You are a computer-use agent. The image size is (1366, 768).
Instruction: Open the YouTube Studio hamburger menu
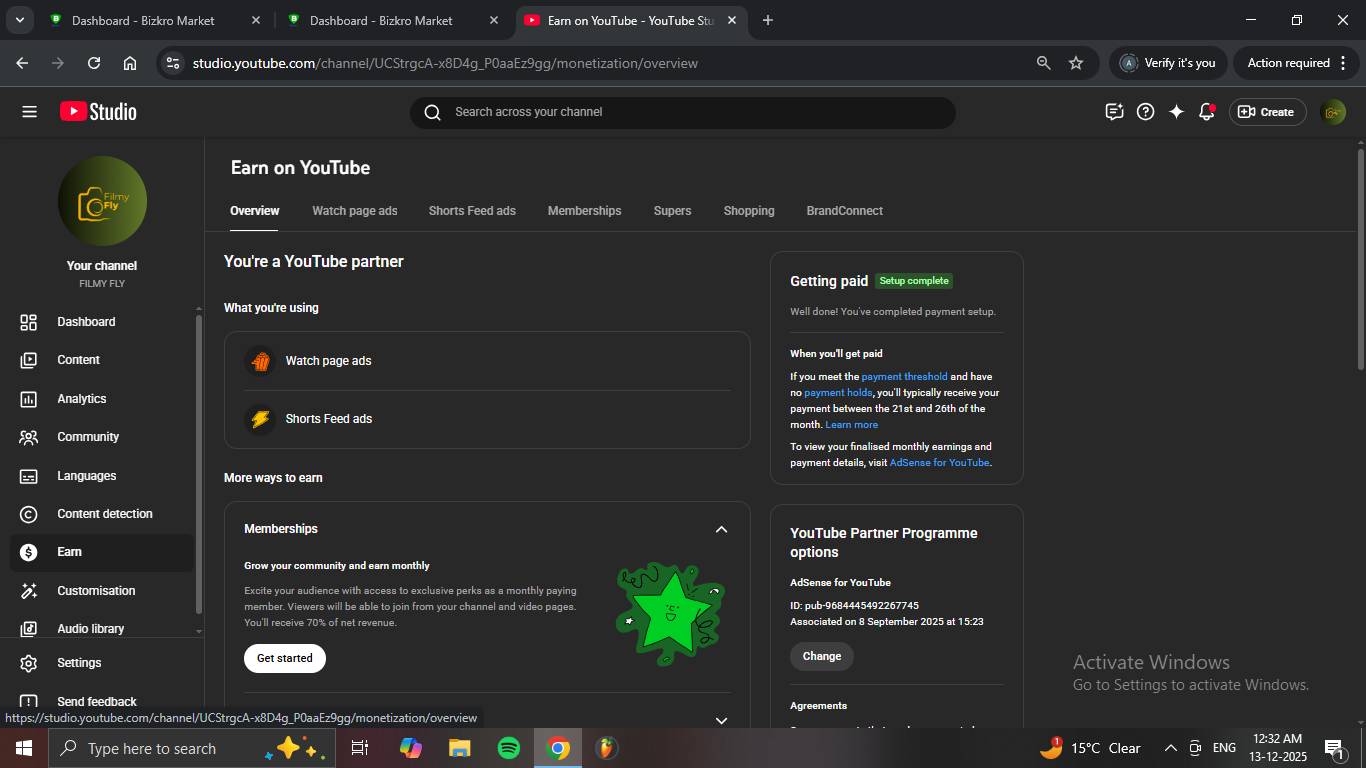29,112
